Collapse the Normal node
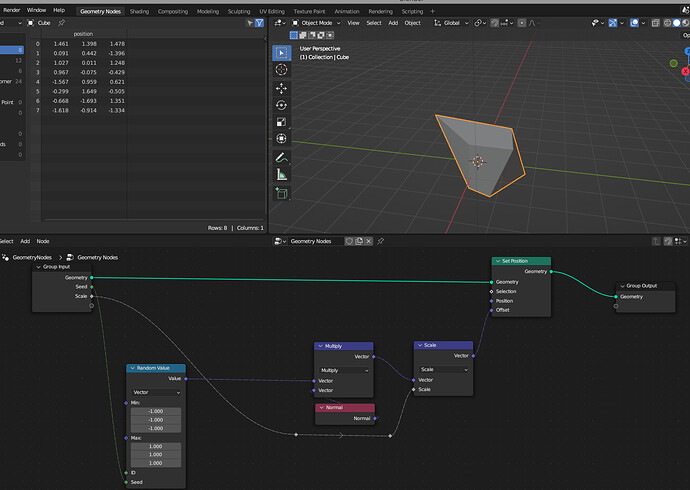 (321, 408)
